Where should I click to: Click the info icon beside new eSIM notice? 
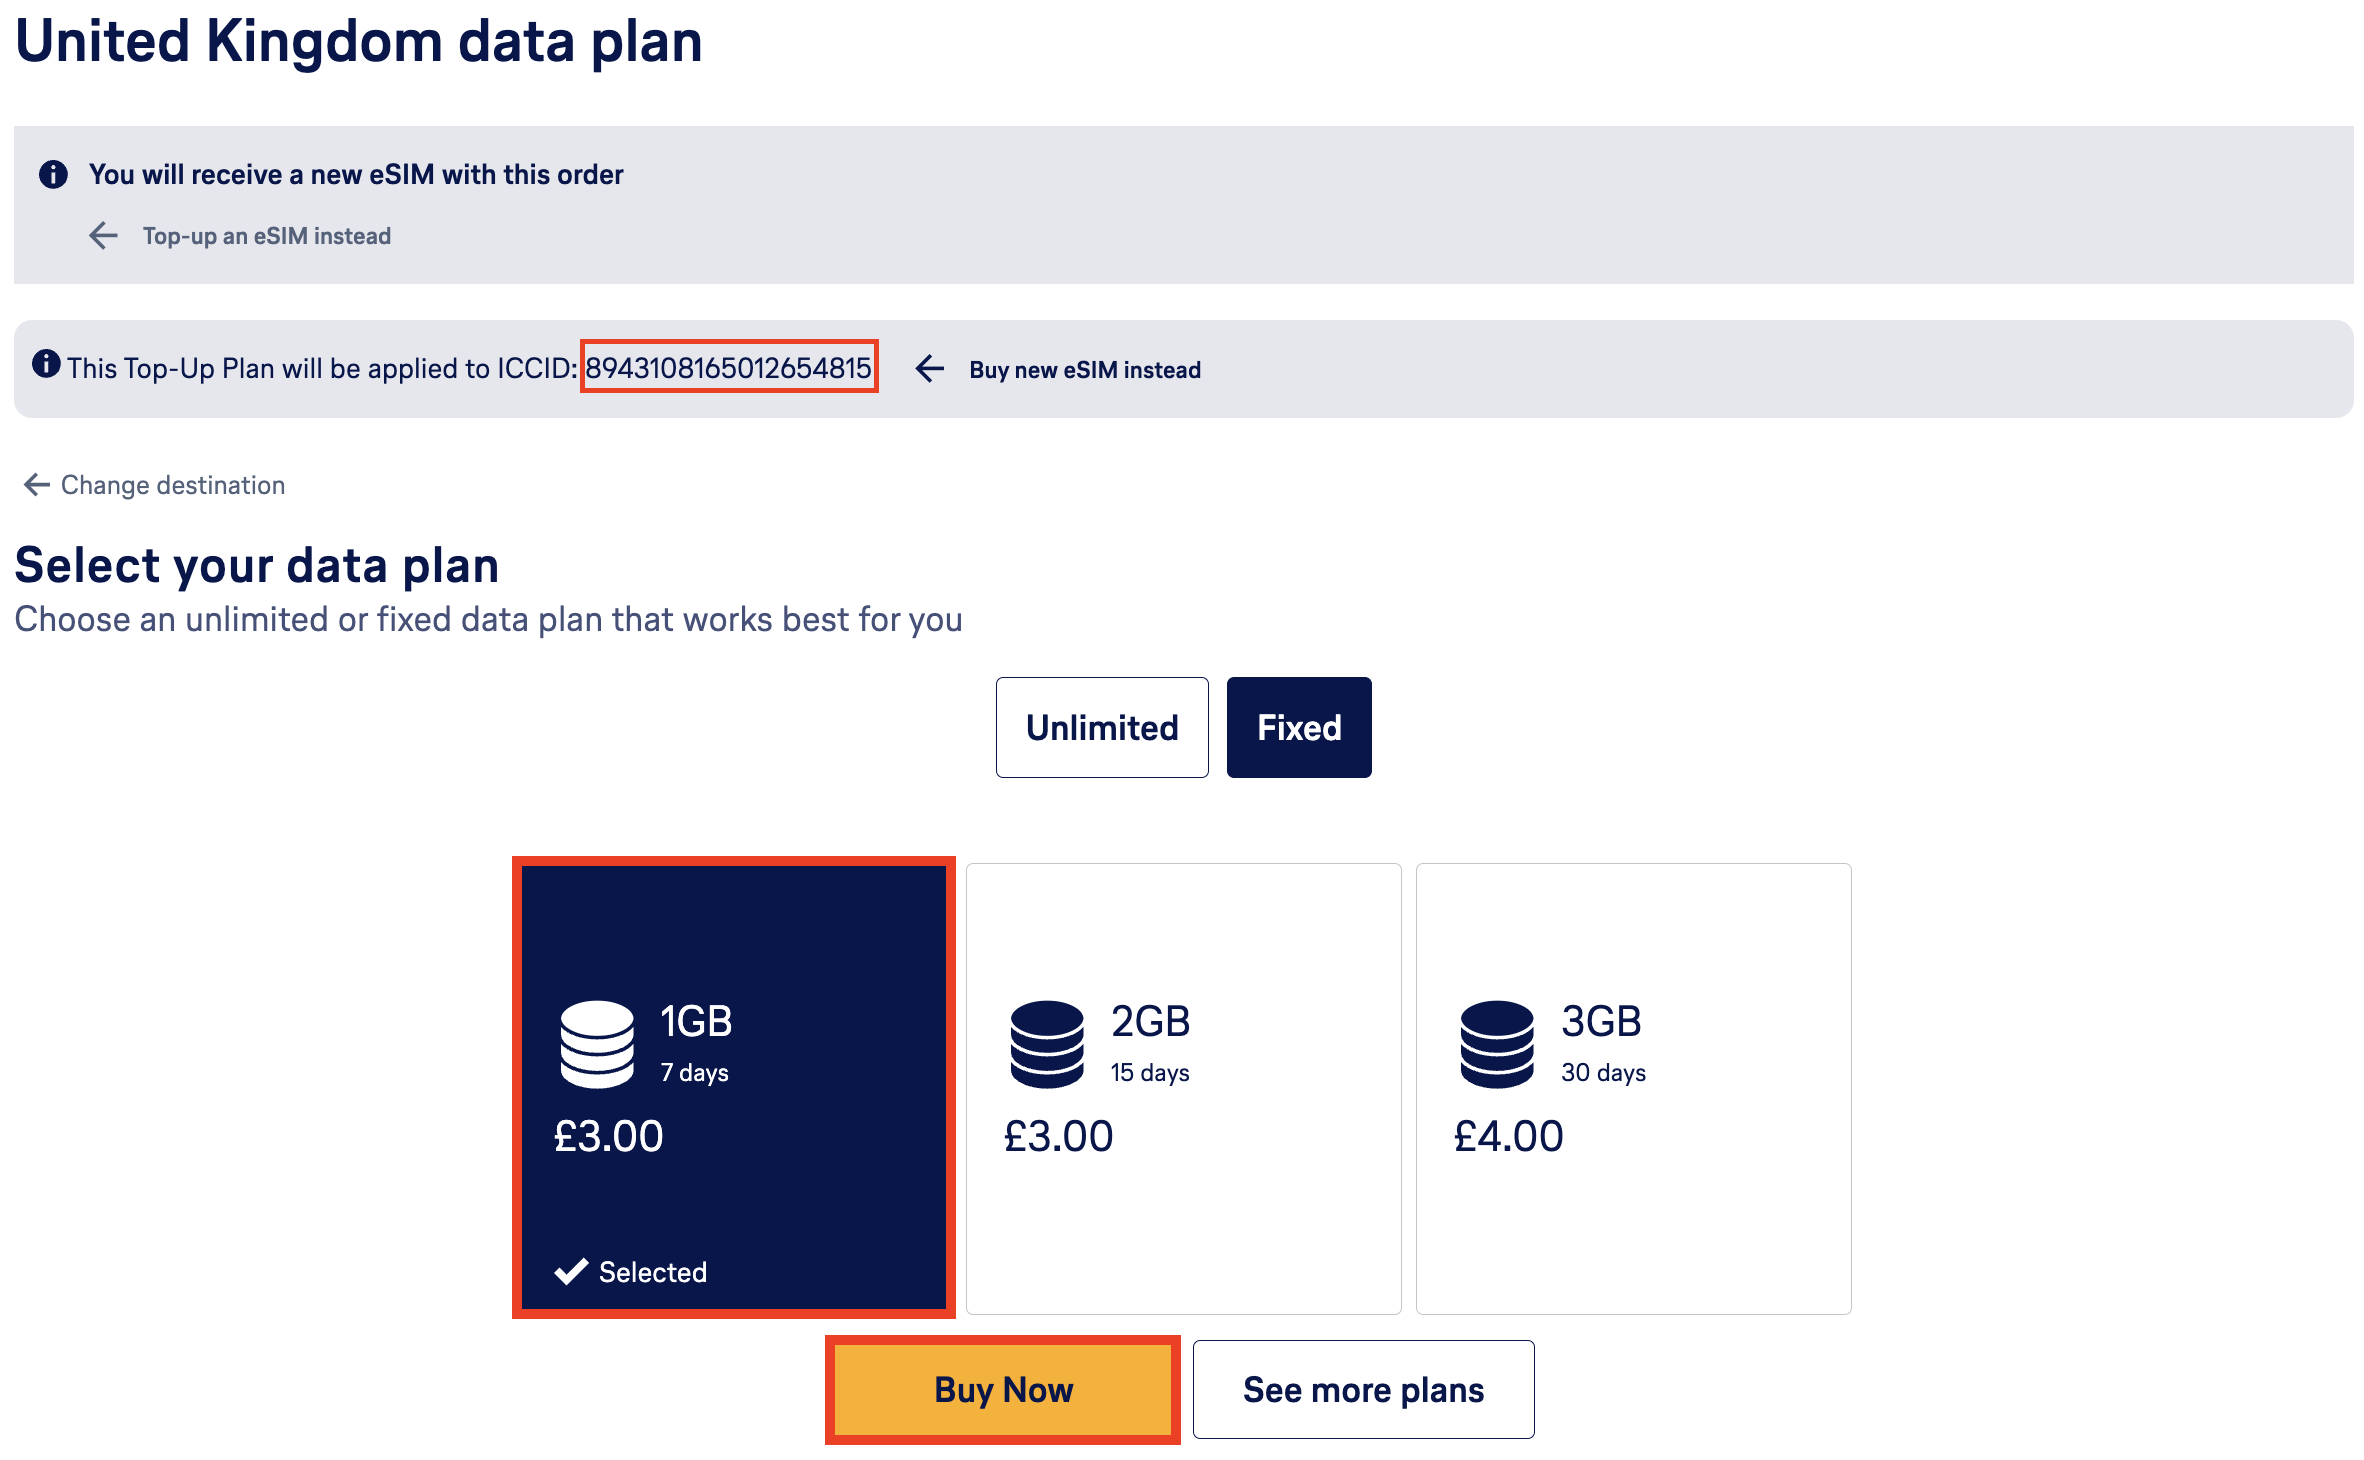click(x=53, y=174)
